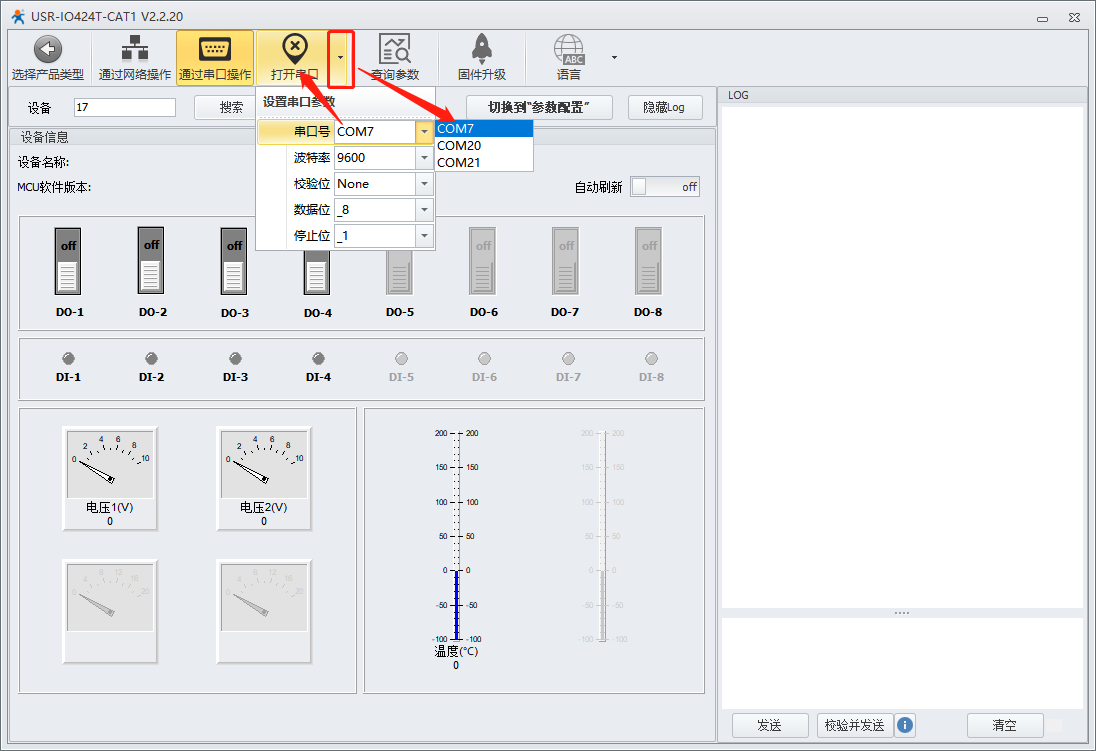This screenshot has width=1096, height=751.
Task: Select COM7 in the port list
Action: [x=484, y=129]
